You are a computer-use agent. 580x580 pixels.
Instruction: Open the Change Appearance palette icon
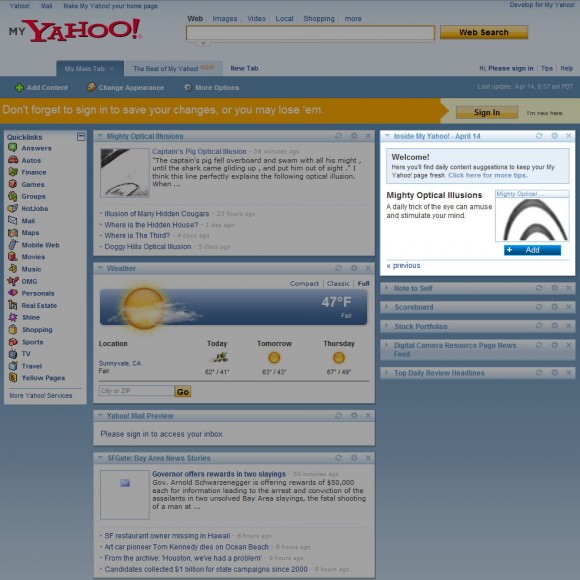91,87
